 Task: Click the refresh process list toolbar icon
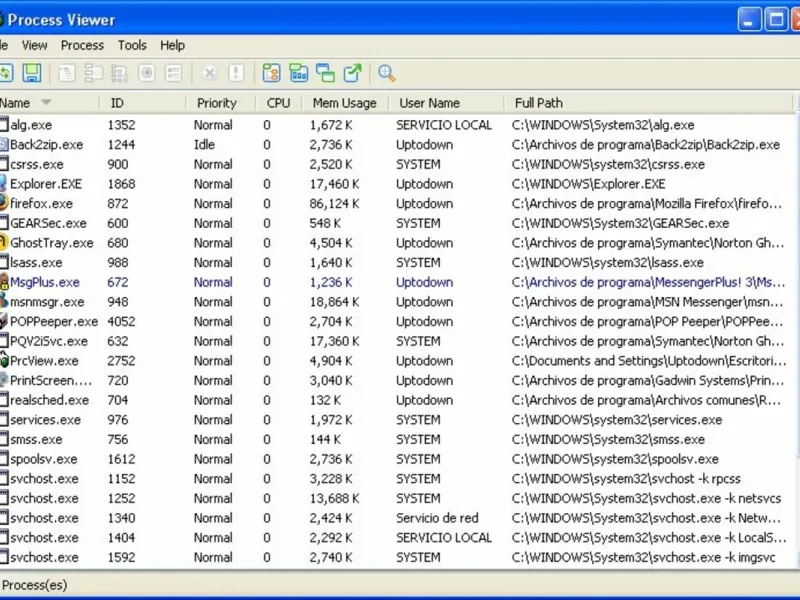[6, 73]
